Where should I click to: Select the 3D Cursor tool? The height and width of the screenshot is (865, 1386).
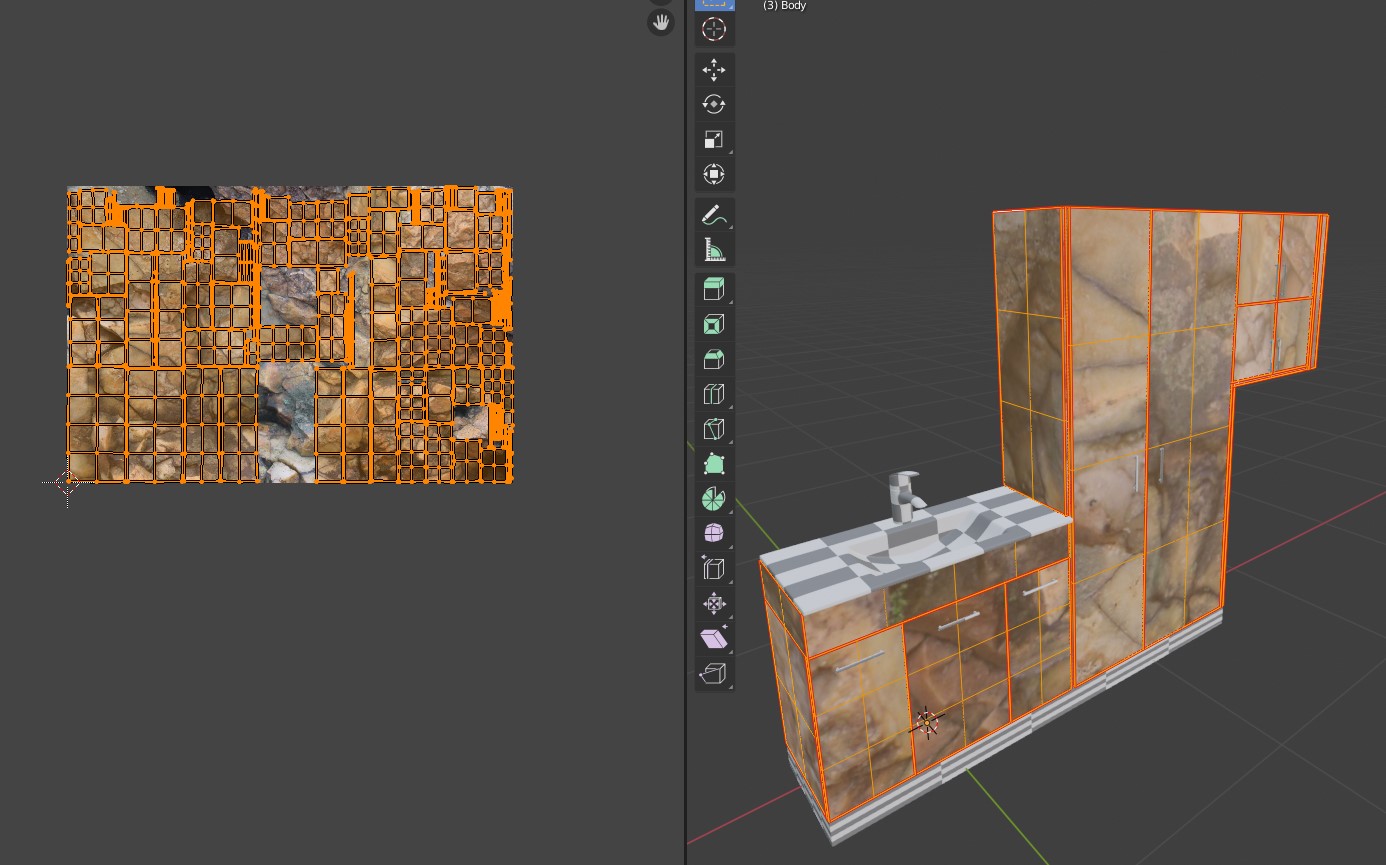(x=714, y=29)
